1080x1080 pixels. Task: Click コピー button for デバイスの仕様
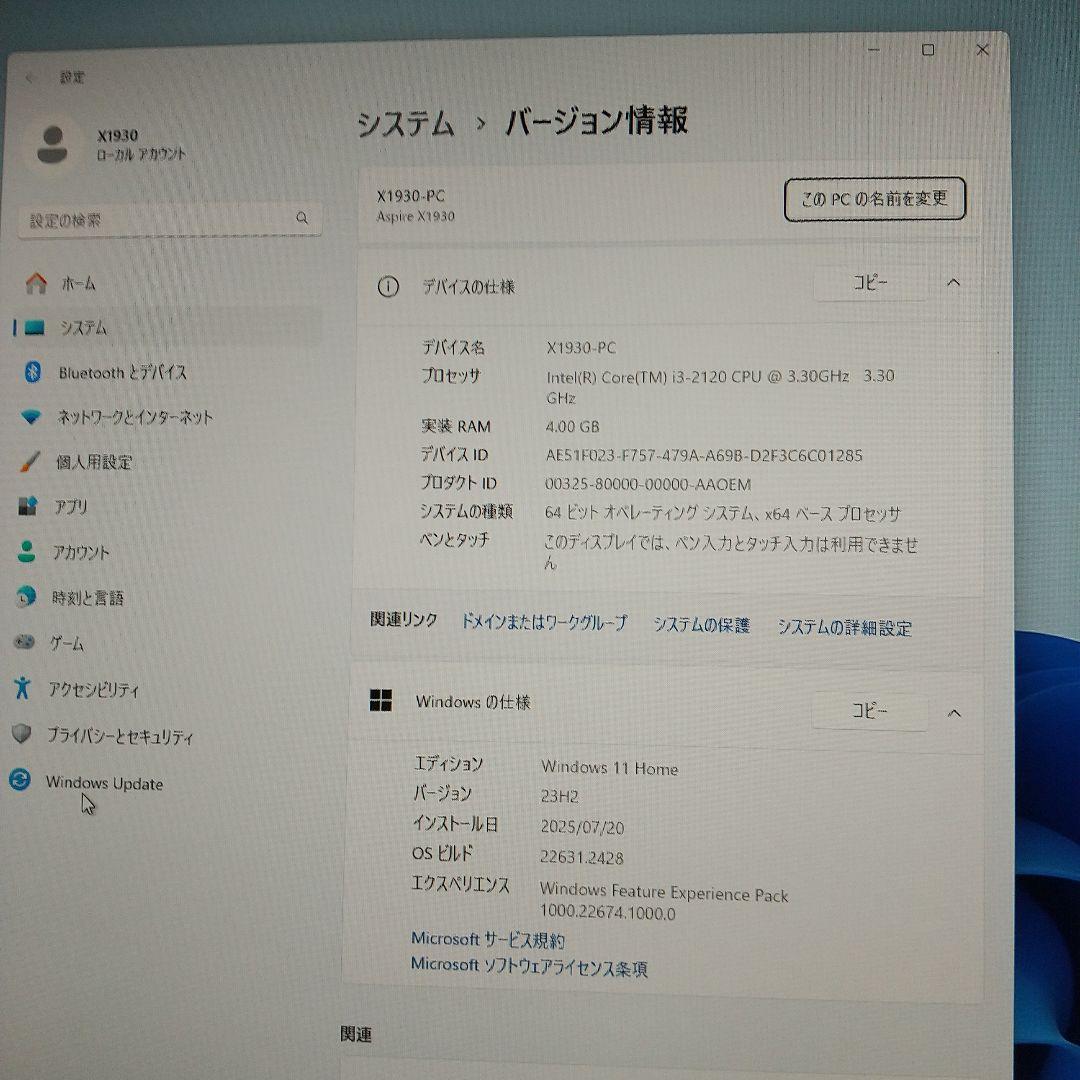870,282
